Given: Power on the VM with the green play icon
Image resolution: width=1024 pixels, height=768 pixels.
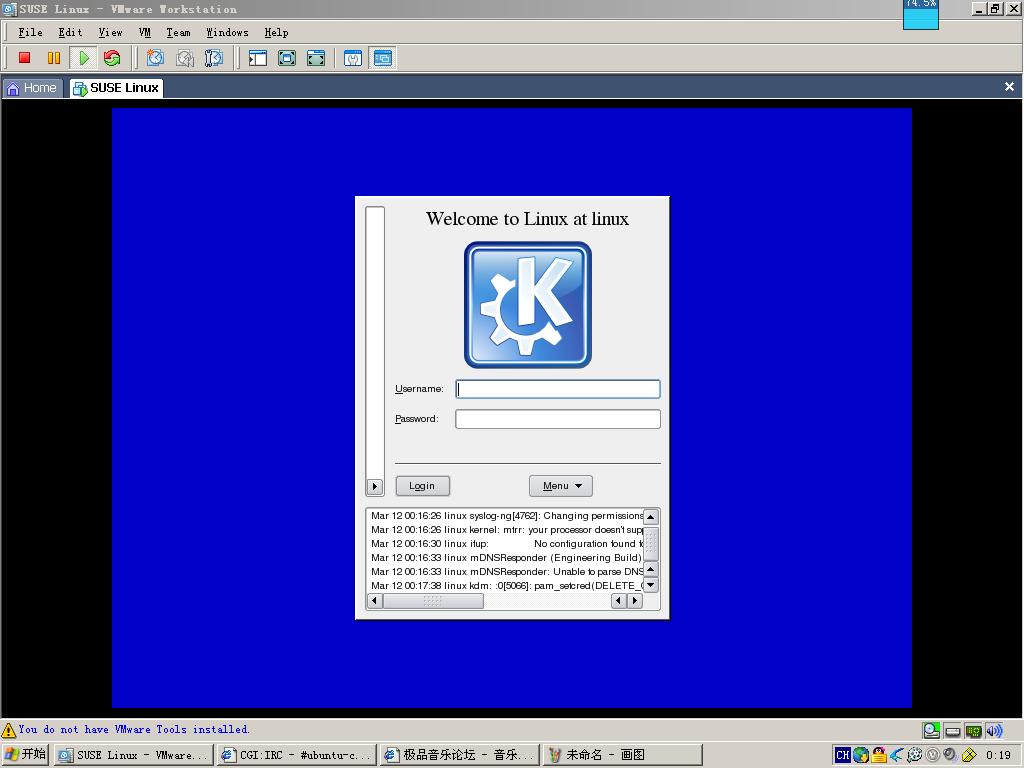Looking at the screenshot, I should click(x=84, y=58).
